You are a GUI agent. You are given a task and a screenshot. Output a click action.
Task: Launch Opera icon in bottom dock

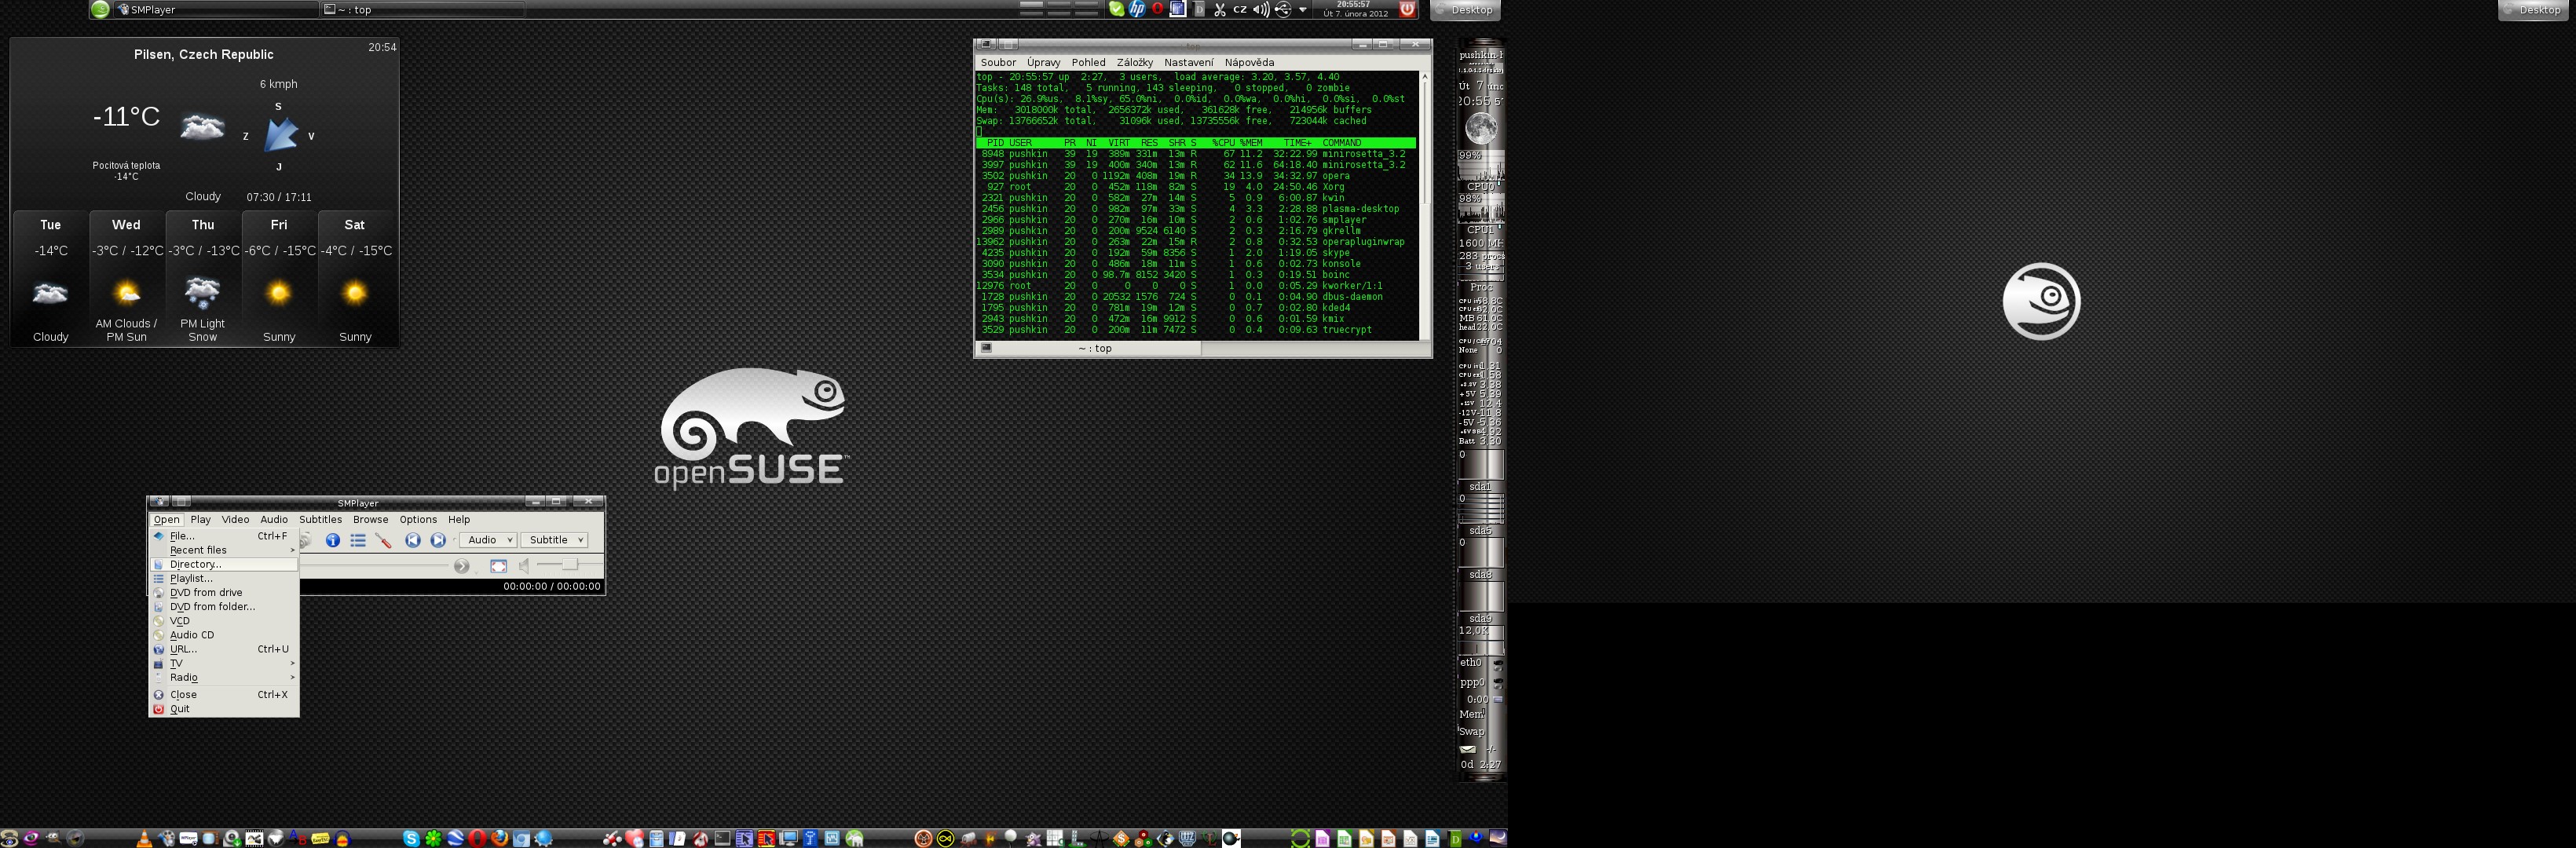tap(477, 838)
